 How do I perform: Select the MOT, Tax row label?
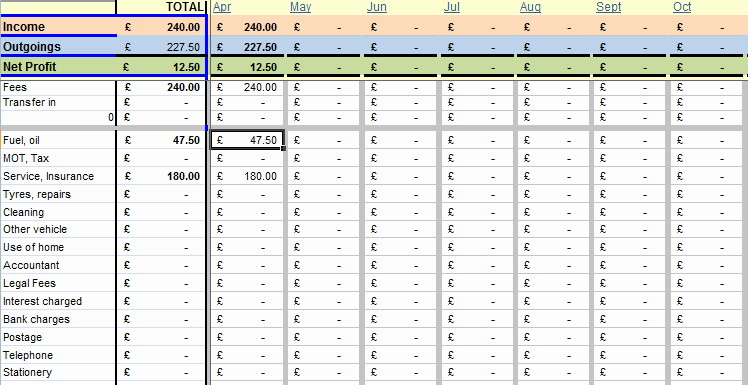point(58,158)
